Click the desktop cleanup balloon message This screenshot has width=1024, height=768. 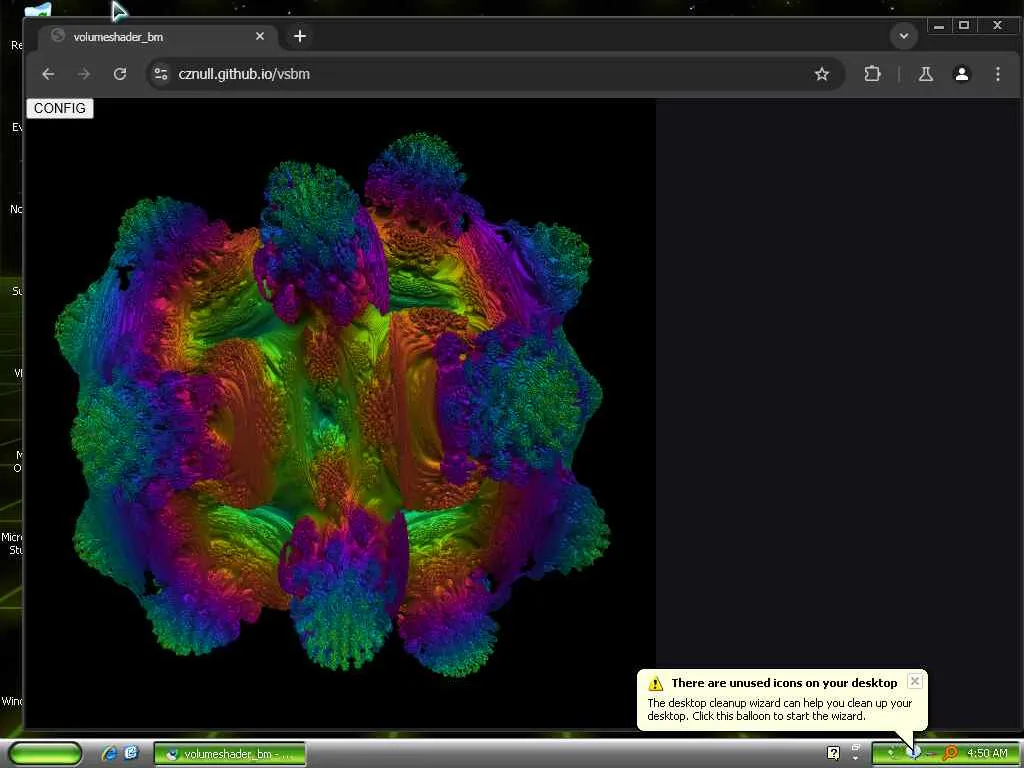point(779,710)
